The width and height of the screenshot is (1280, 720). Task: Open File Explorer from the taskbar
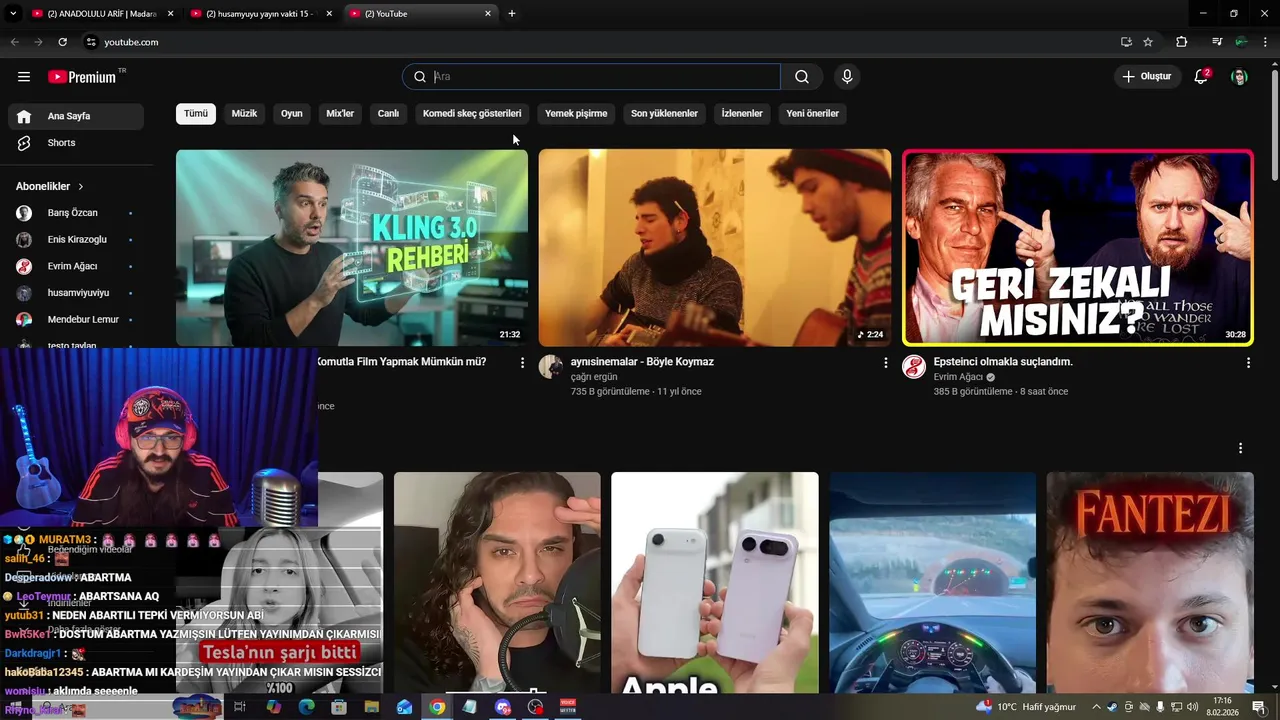pos(372,707)
